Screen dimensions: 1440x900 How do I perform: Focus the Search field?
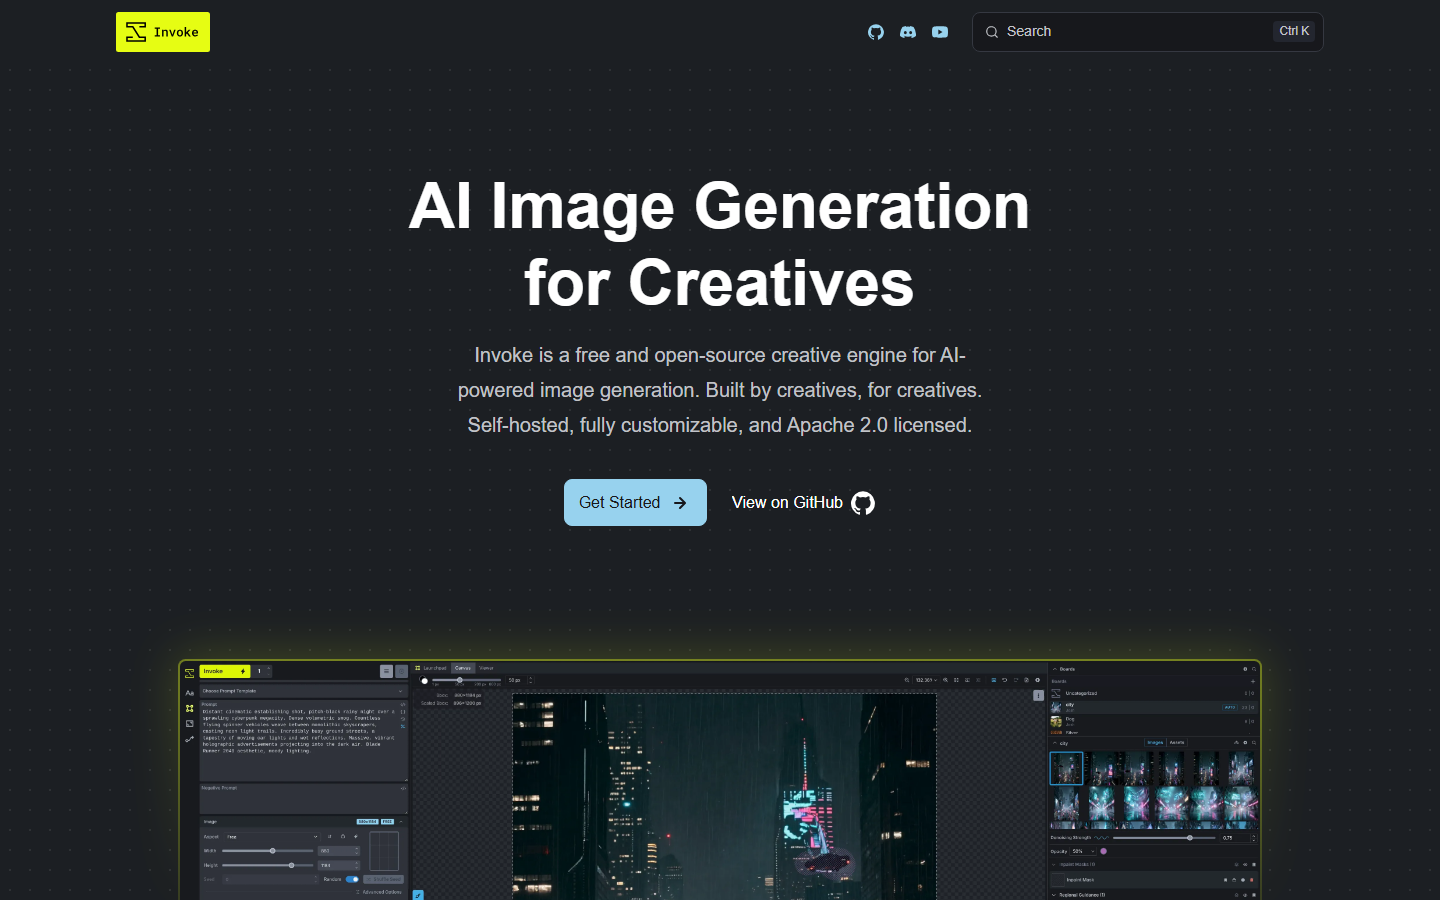click(x=1147, y=32)
